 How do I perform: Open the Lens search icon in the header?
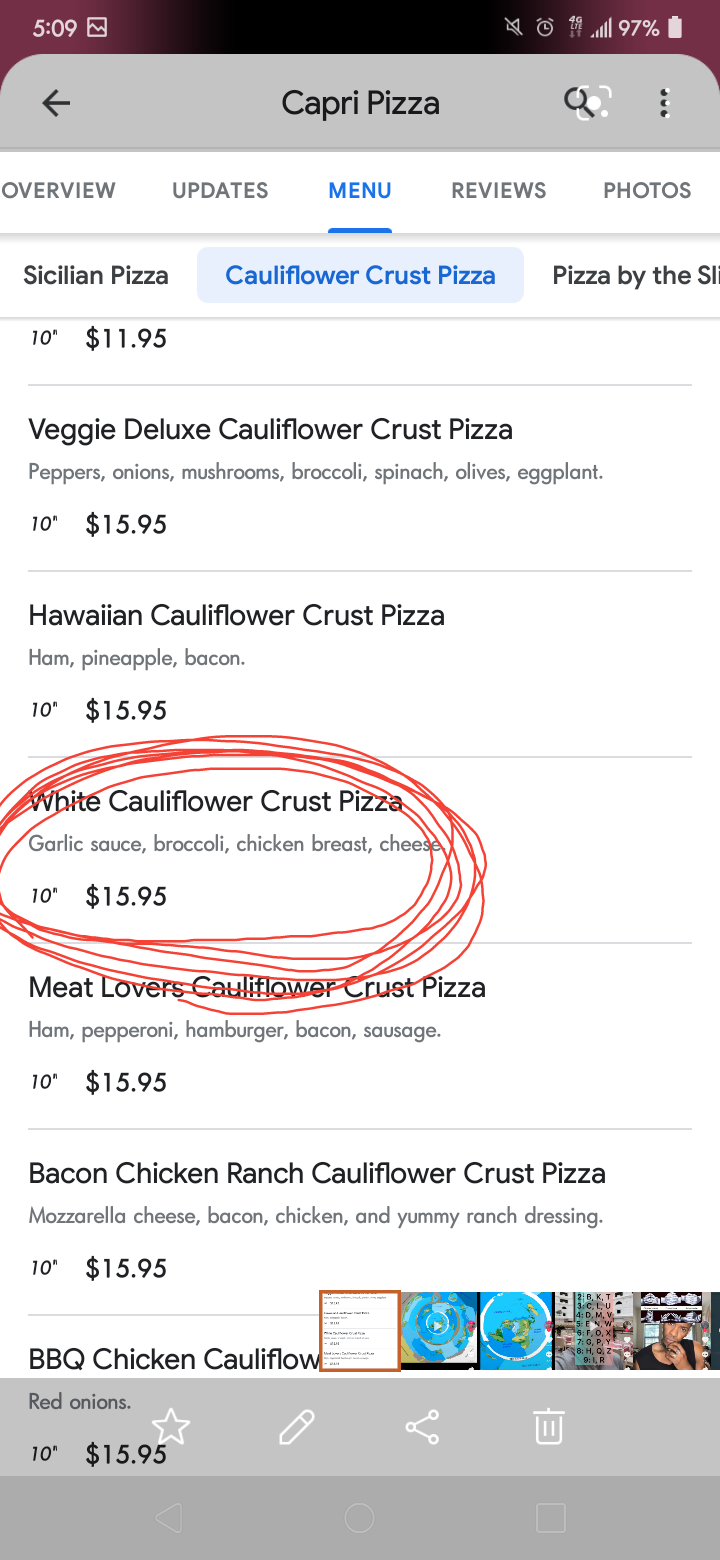(x=586, y=103)
